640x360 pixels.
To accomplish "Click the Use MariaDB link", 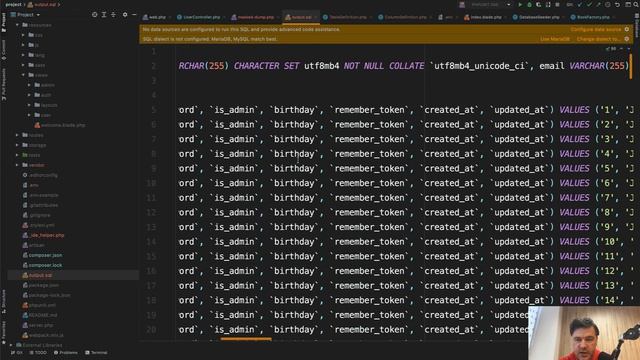I will pos(555,39).
